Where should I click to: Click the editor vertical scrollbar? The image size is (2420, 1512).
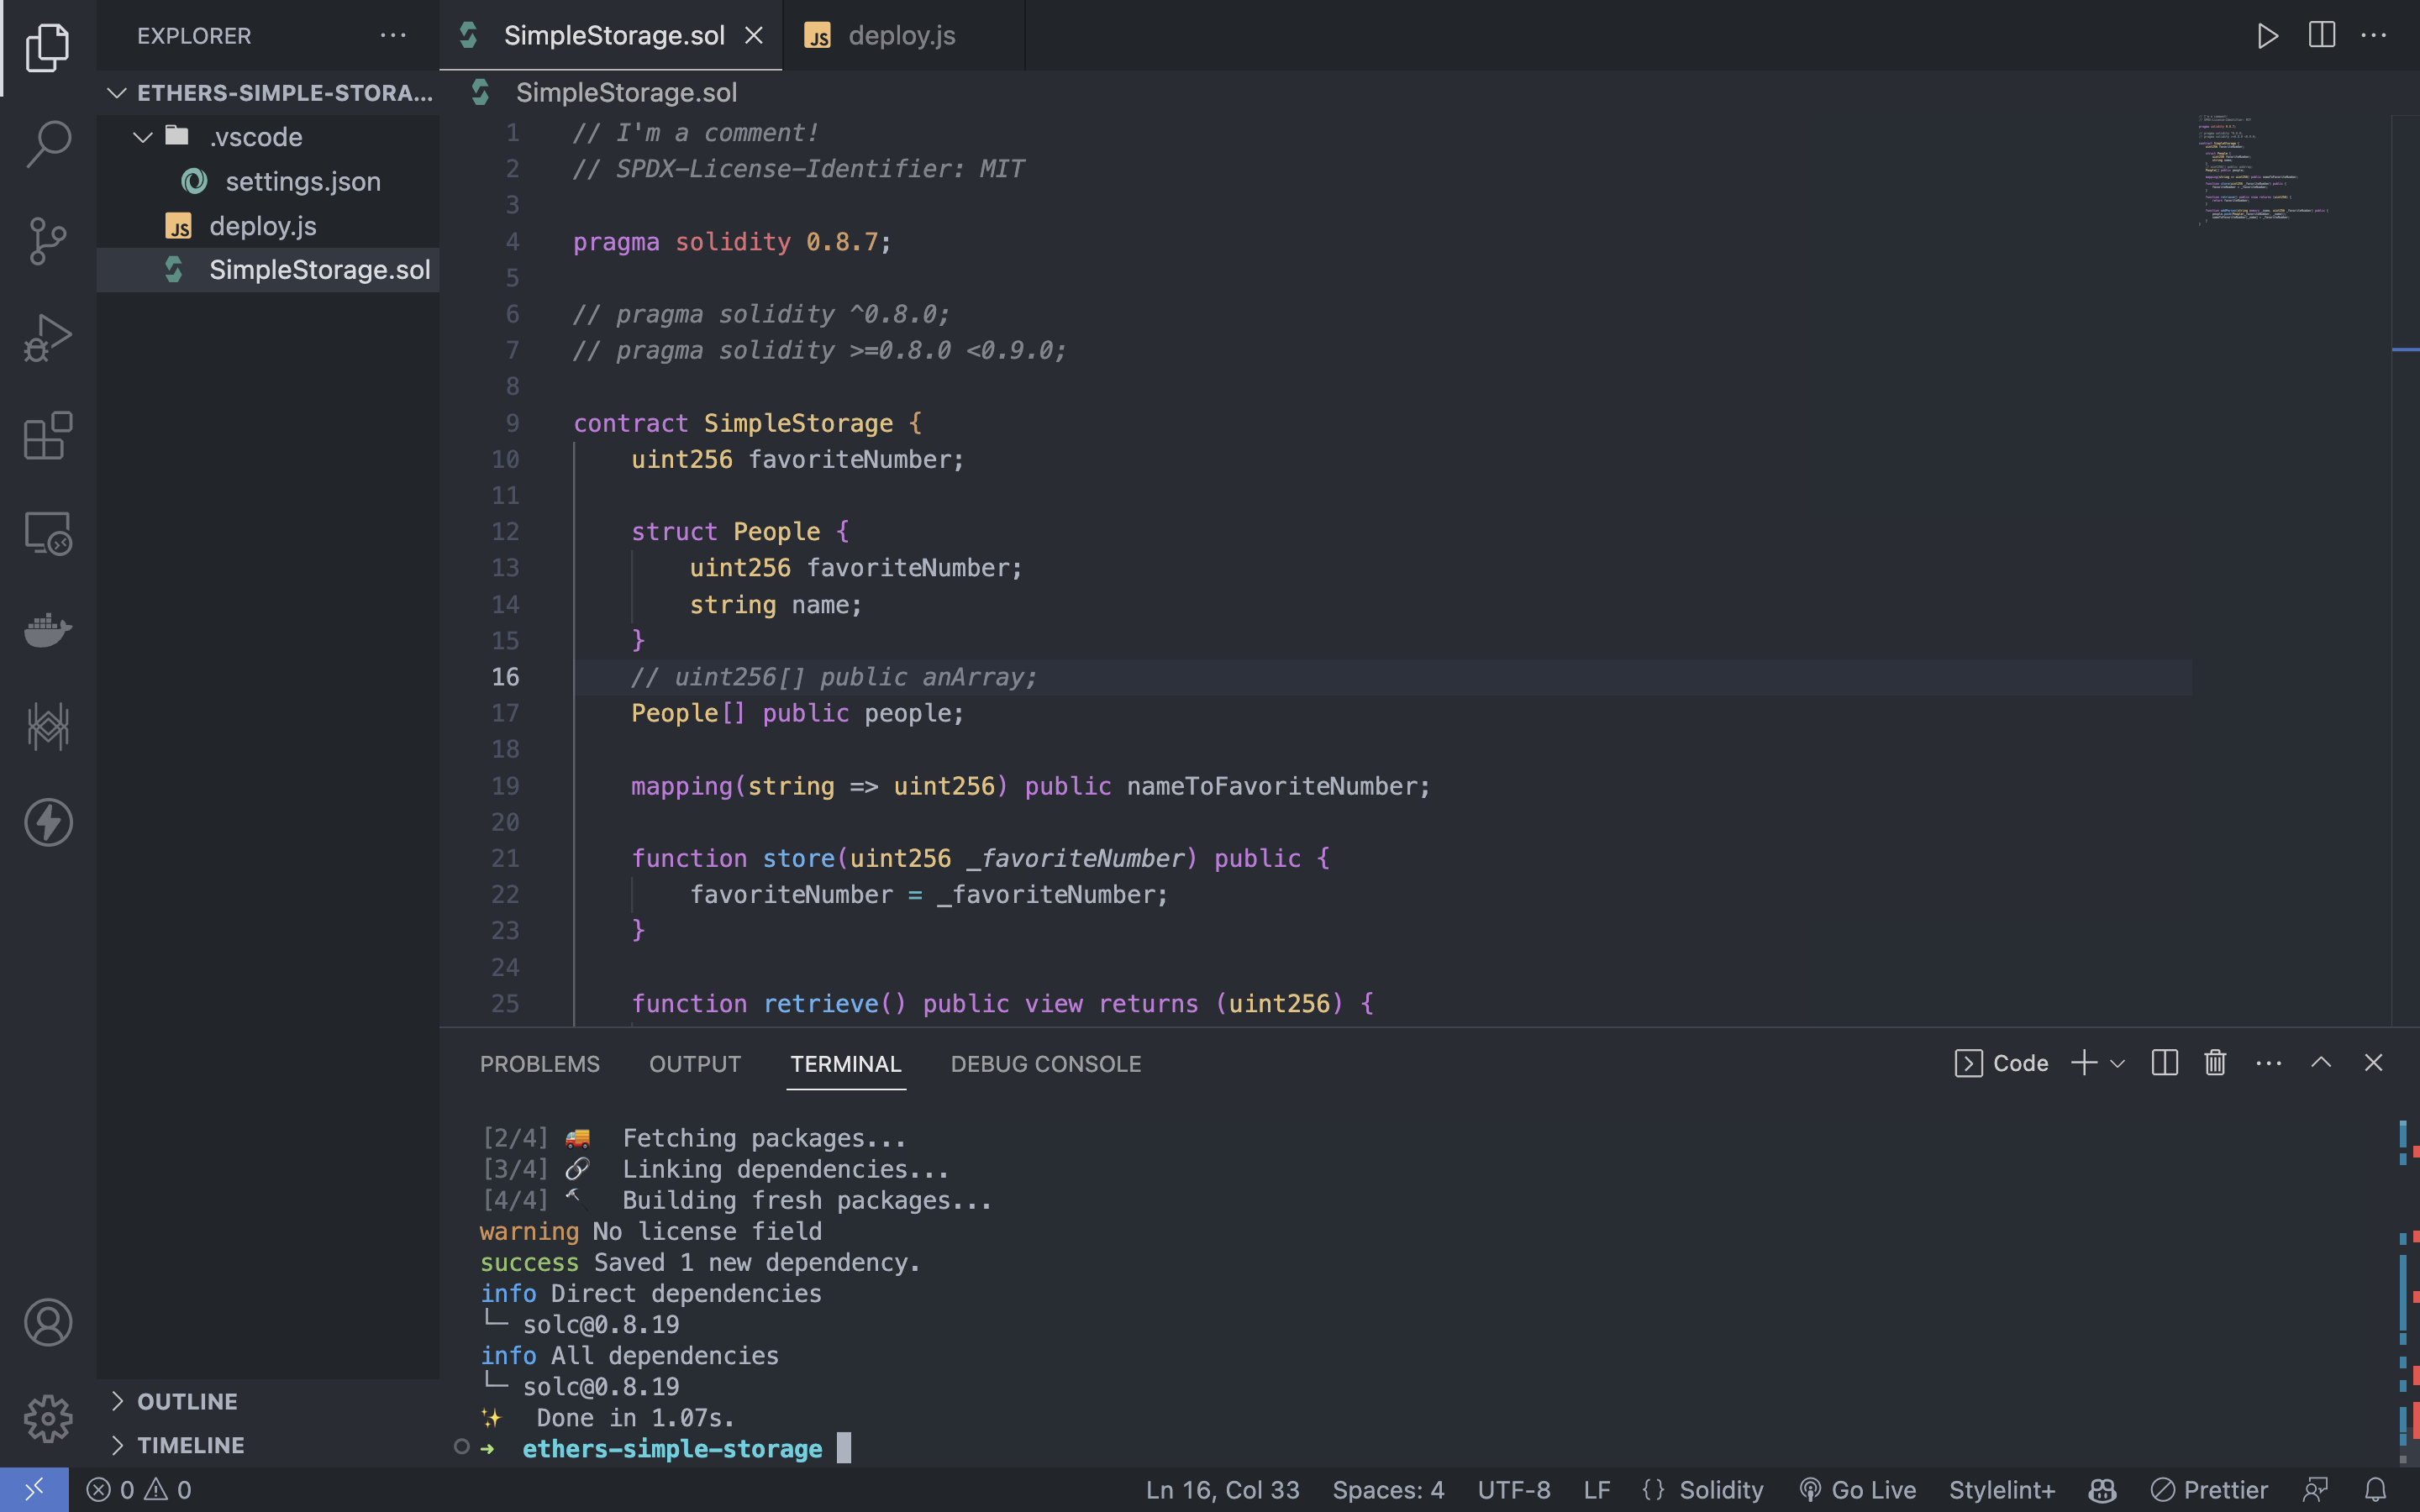(x=2405, y=570)
